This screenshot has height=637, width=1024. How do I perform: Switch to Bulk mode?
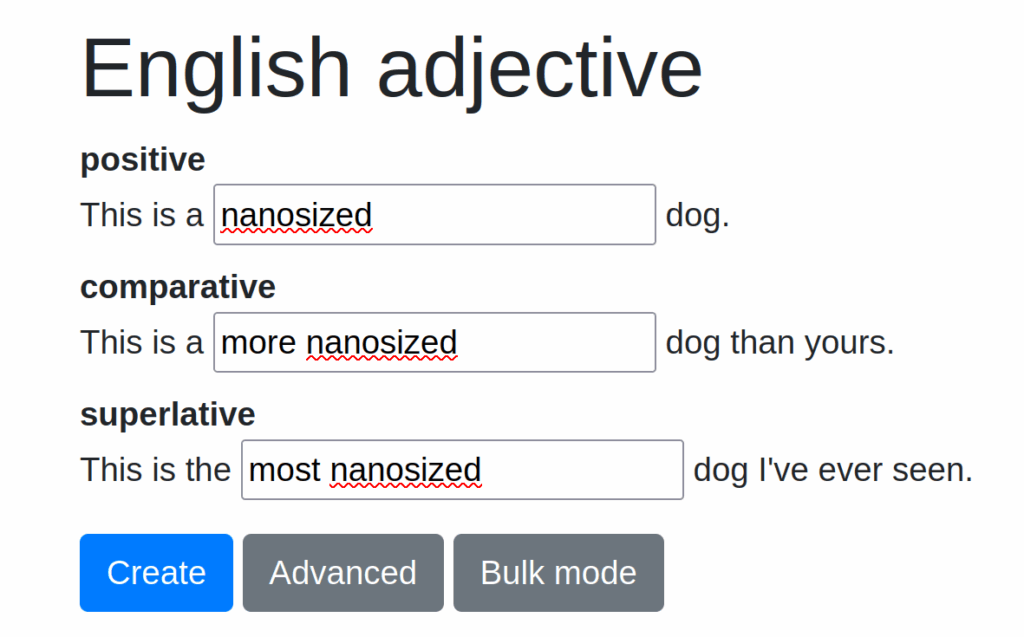(558, 573)
